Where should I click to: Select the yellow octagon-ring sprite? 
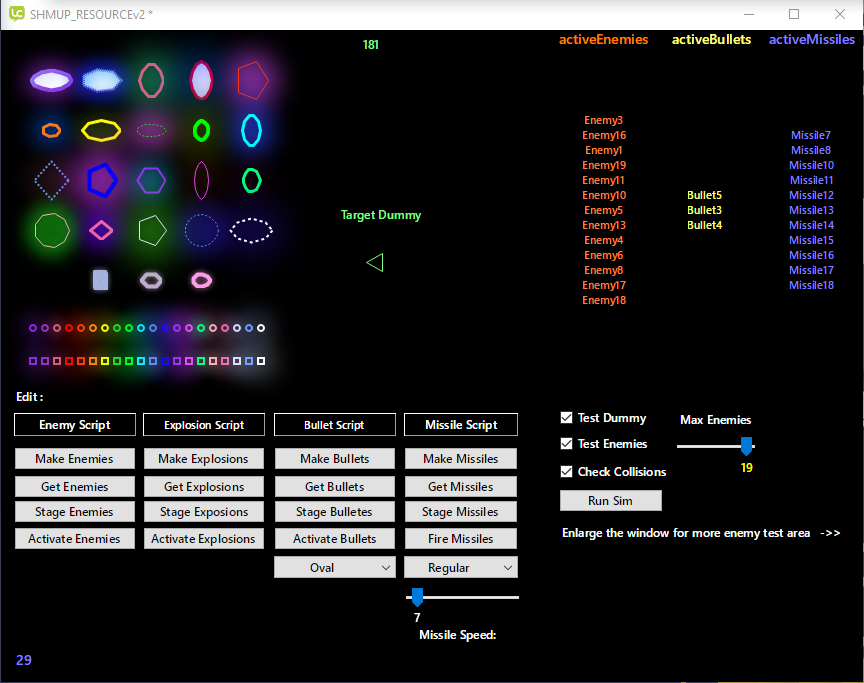coord(101,130)
